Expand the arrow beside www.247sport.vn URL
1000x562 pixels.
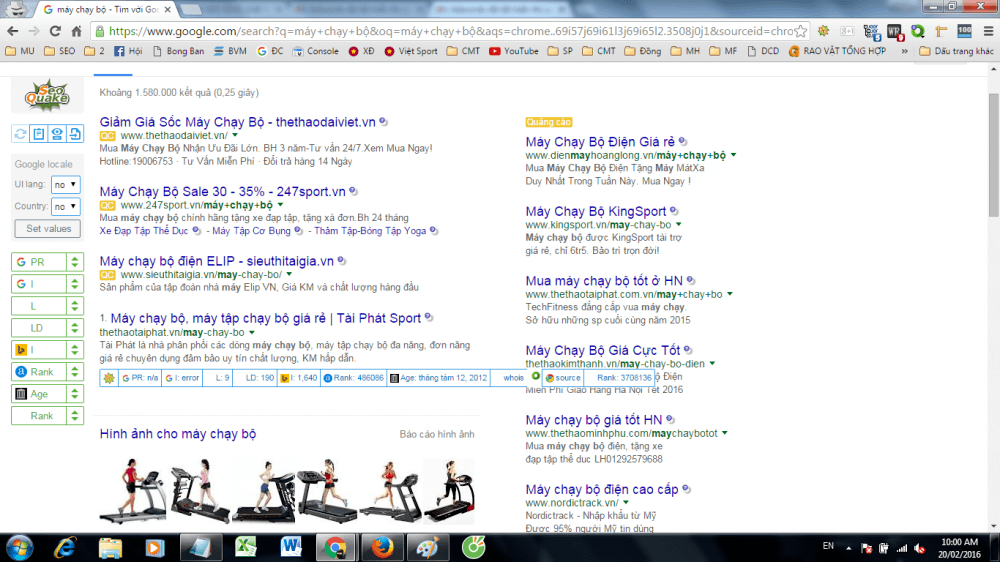pyautogui.click(x=280, y=205)
